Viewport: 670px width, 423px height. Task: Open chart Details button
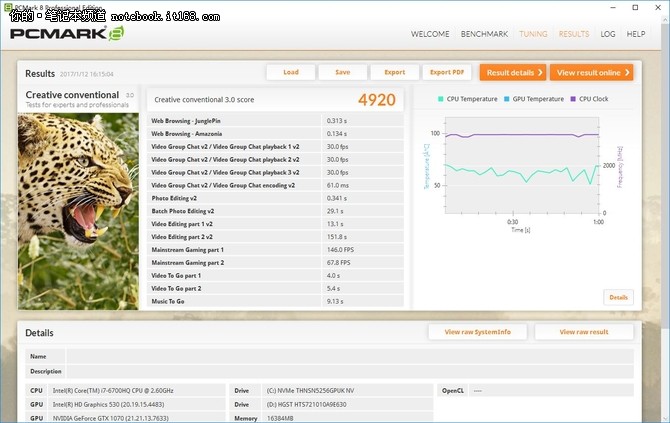point(618,297)
